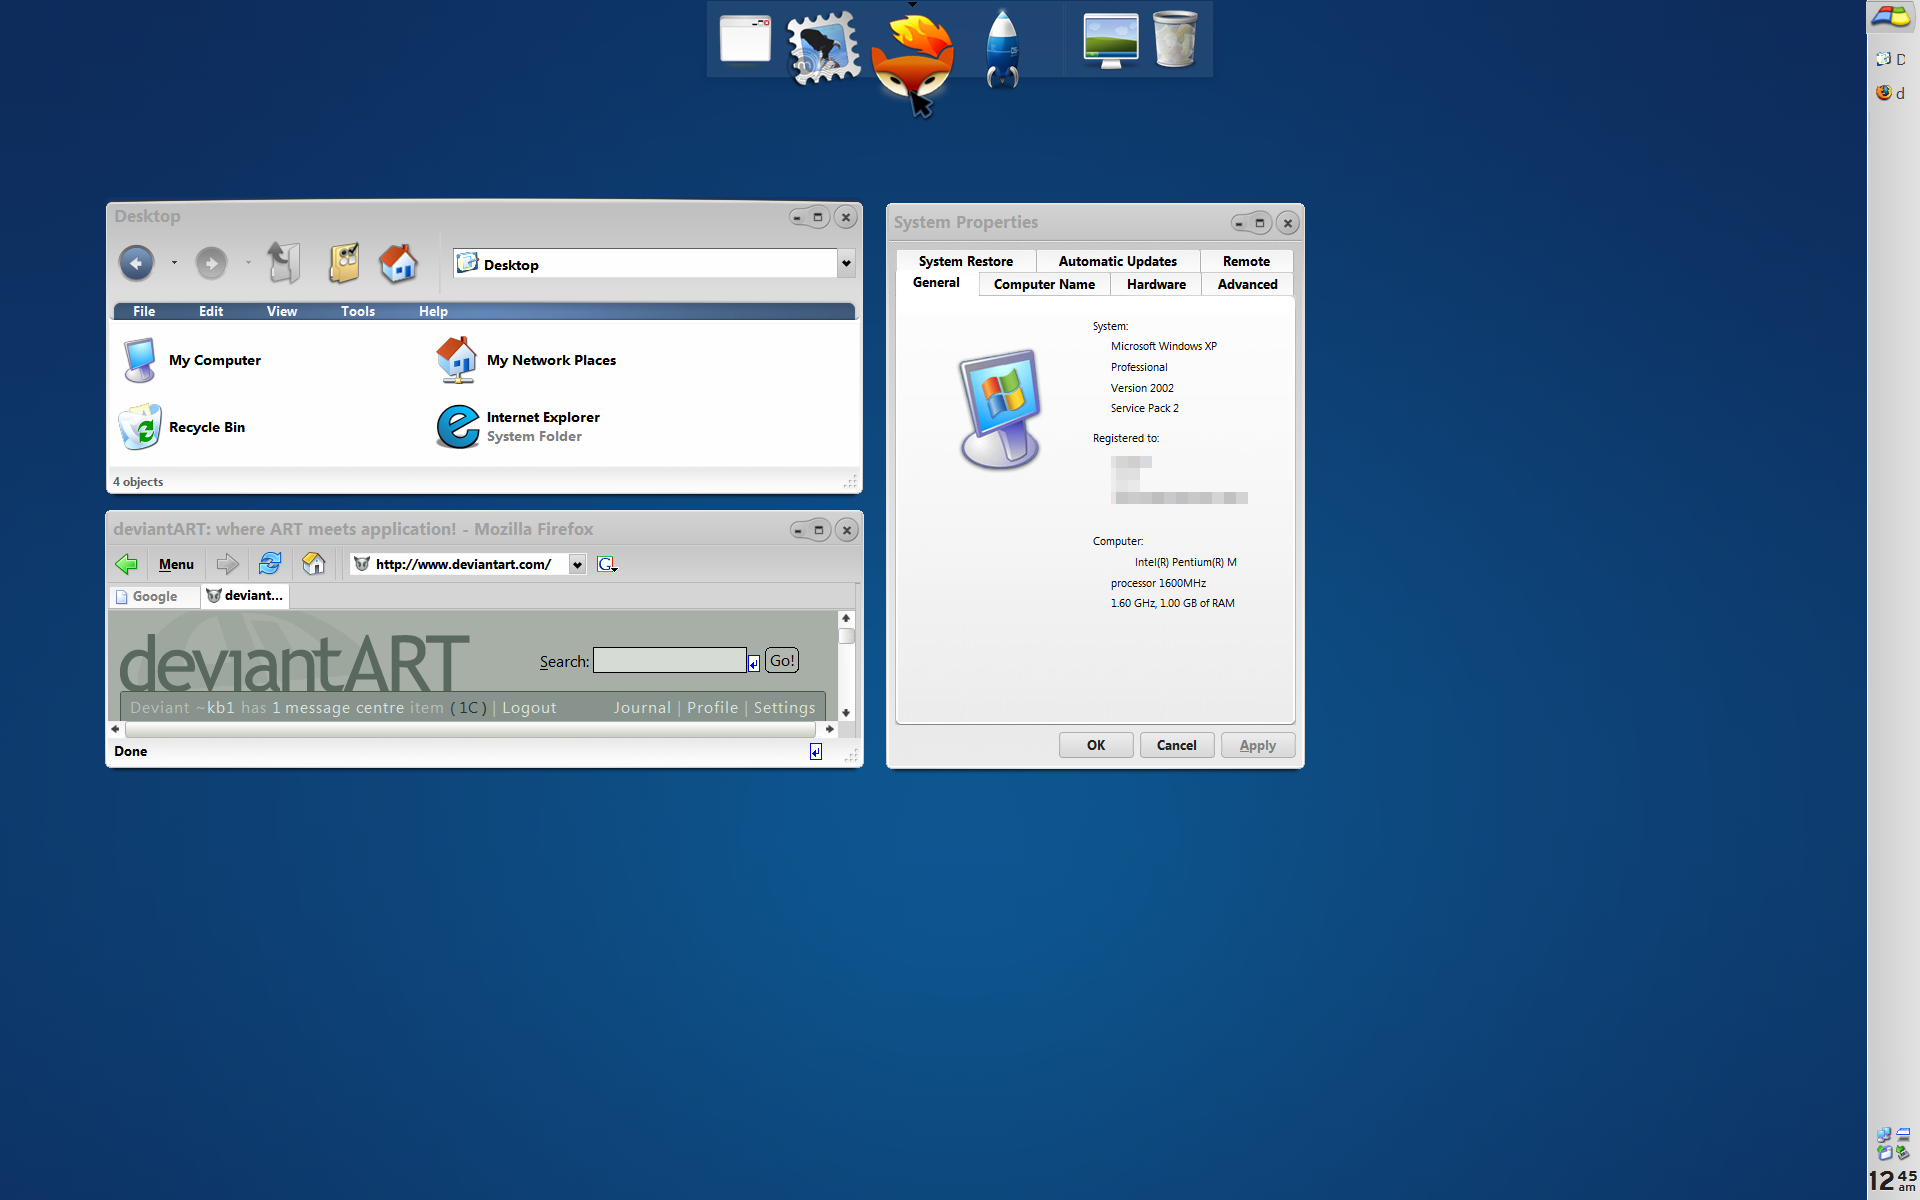The width and height of the screenshot is (1920, 1200).
Task: Open Google search engine dropdown in Firefox
Action: pos(607,565)
